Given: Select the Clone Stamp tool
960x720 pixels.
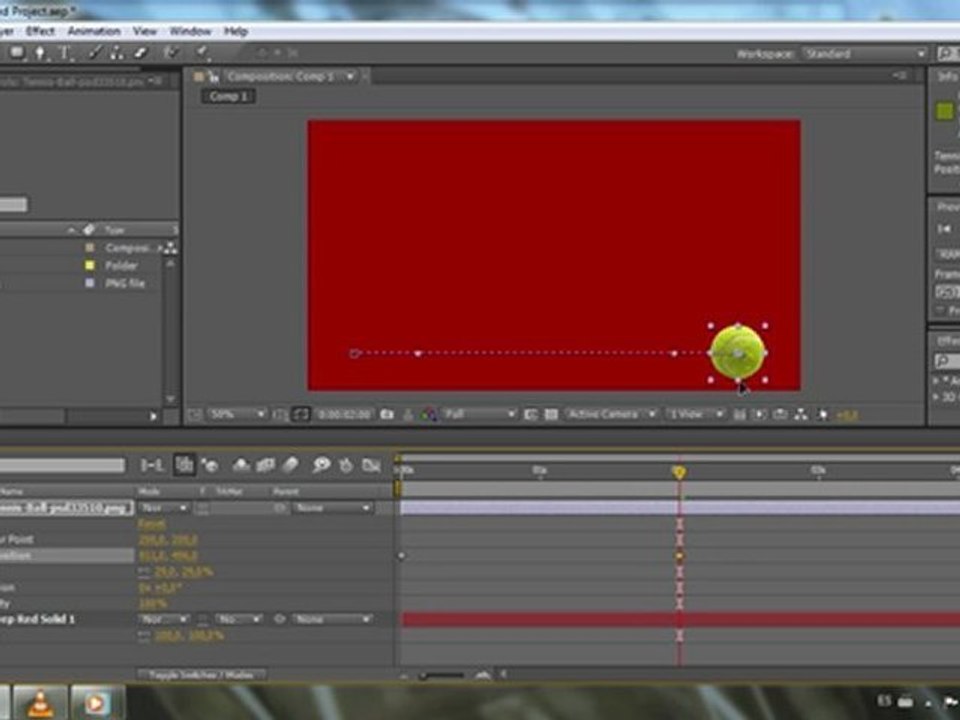Looking at the screenshot, I should tap(116, 53).
